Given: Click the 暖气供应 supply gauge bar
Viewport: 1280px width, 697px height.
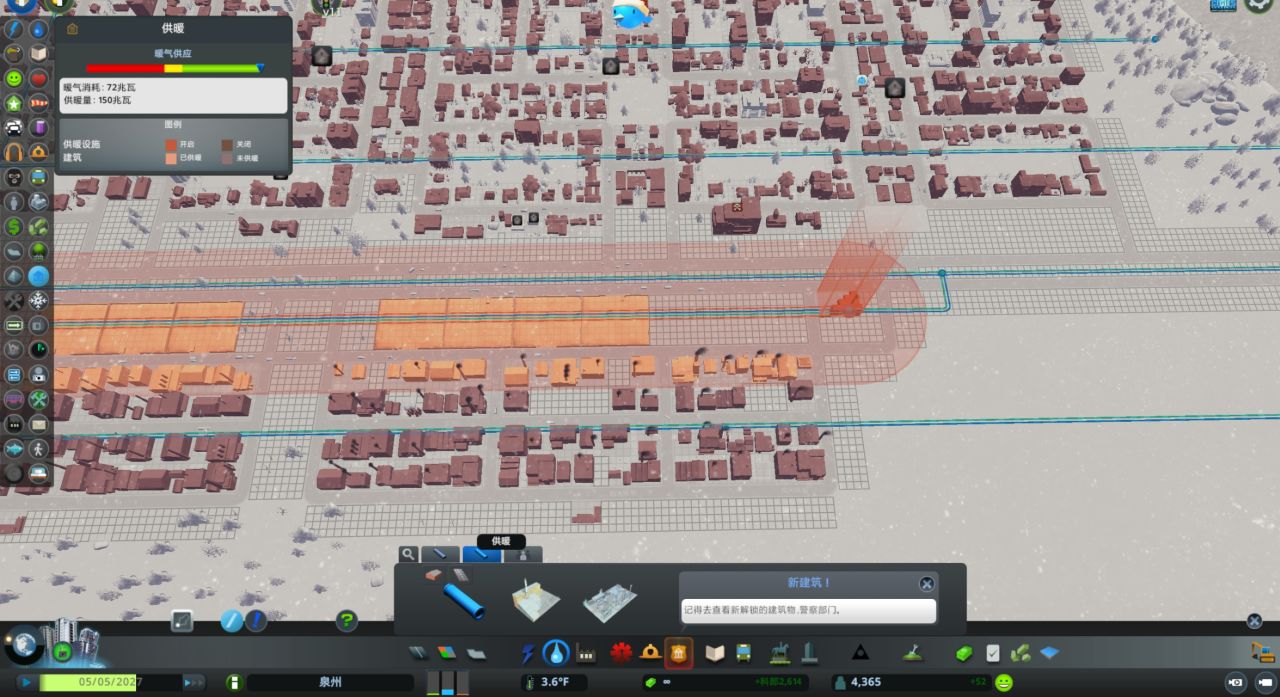Looking at the screenshot, I should (x=173, y=69).
